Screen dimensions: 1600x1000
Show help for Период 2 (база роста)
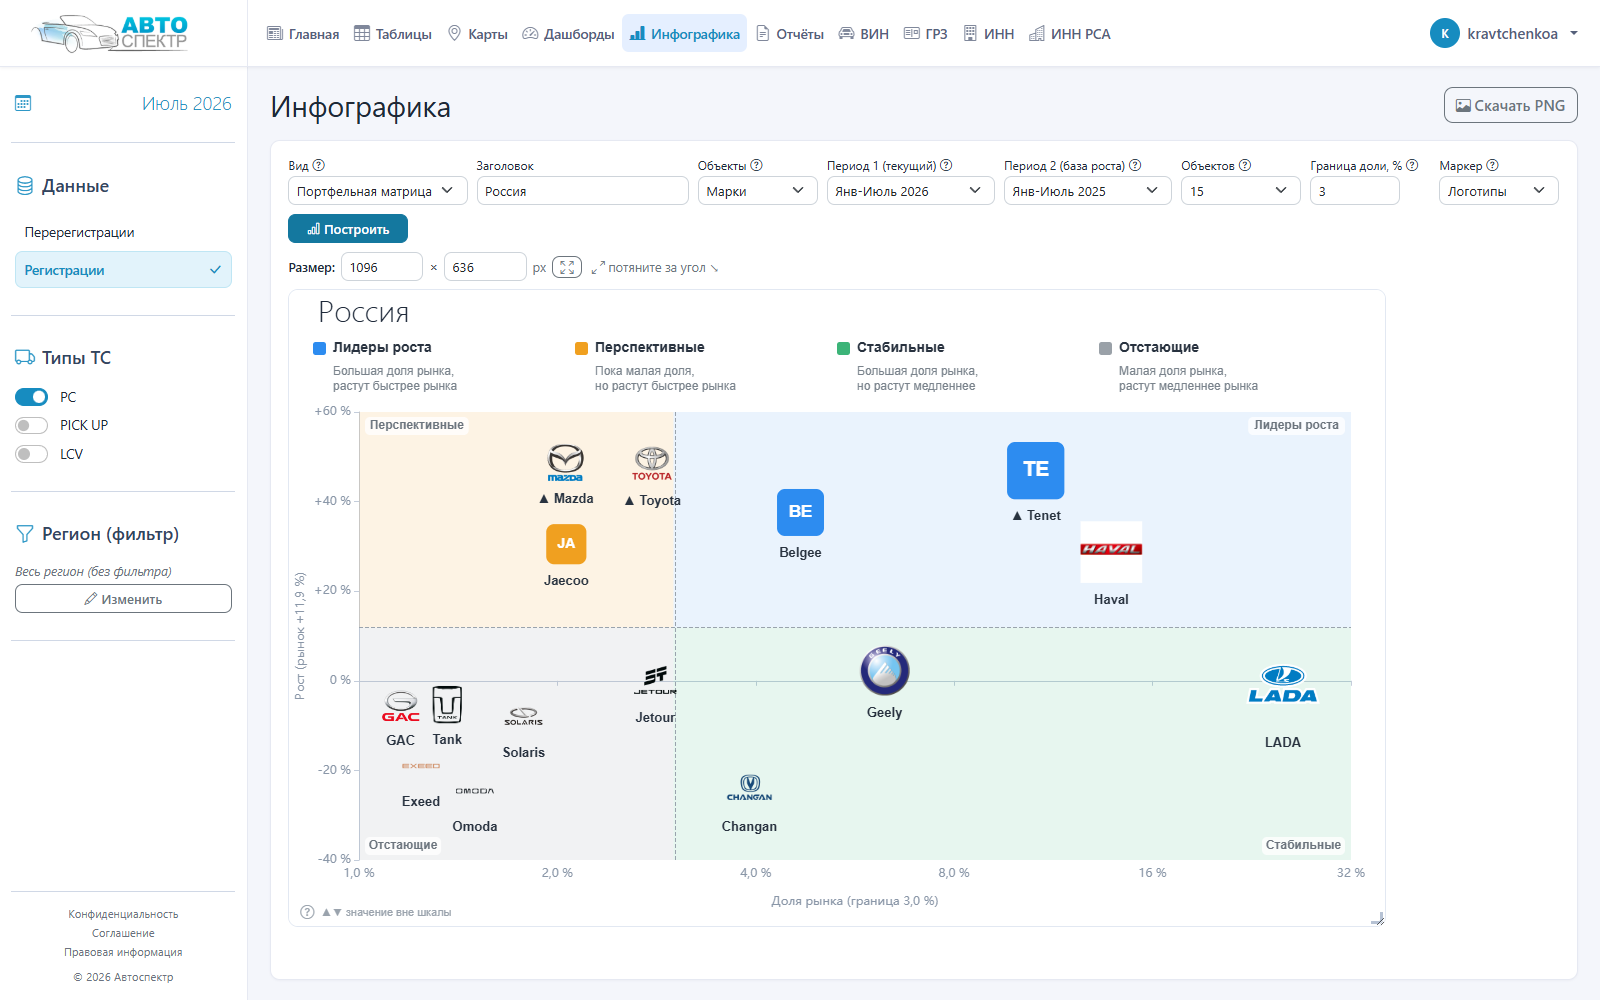(1135, 165)
